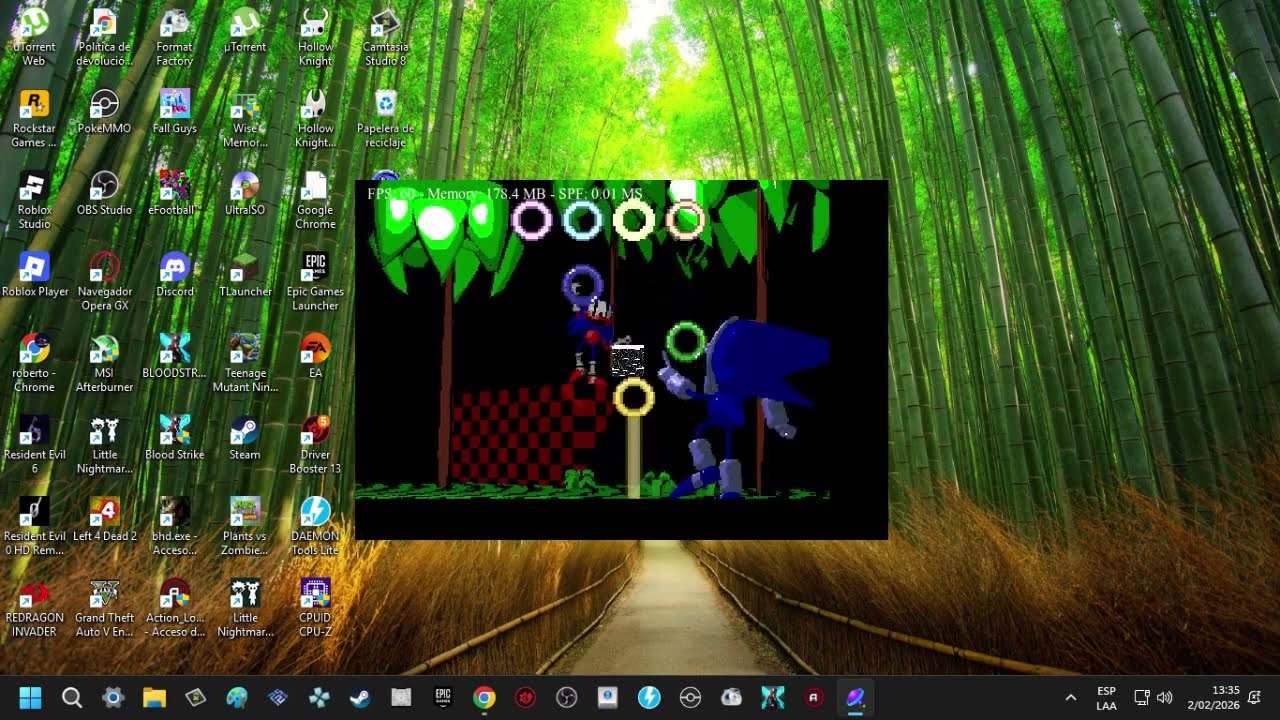Show hidden system tray icons
The width and height of the screenshot is (1280, 720).
(1071, 697)
